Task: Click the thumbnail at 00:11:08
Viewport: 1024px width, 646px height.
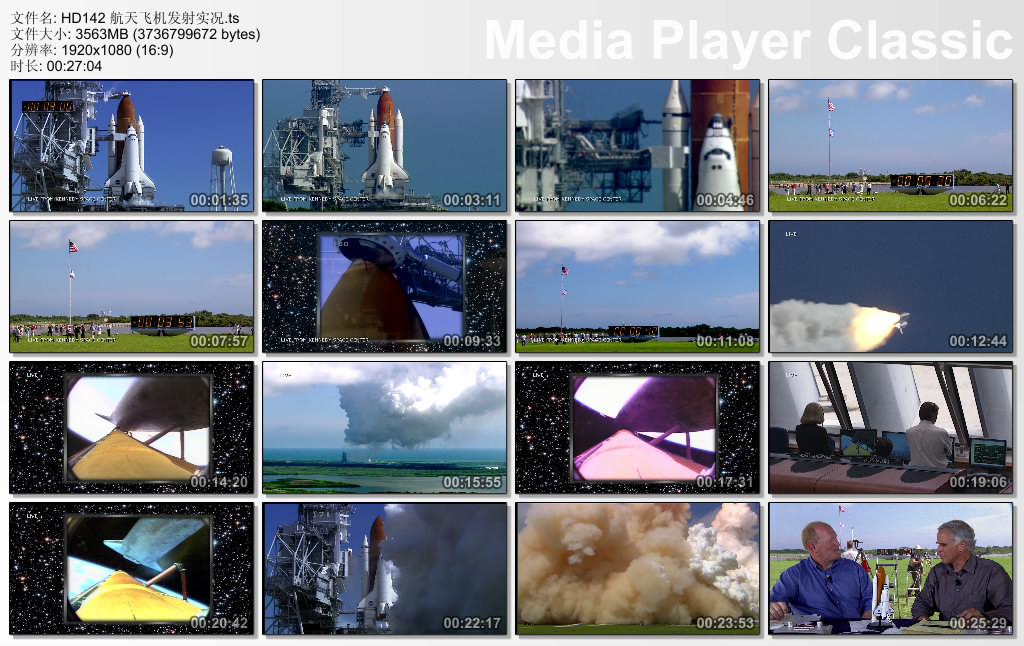Action: click(638, 287)
